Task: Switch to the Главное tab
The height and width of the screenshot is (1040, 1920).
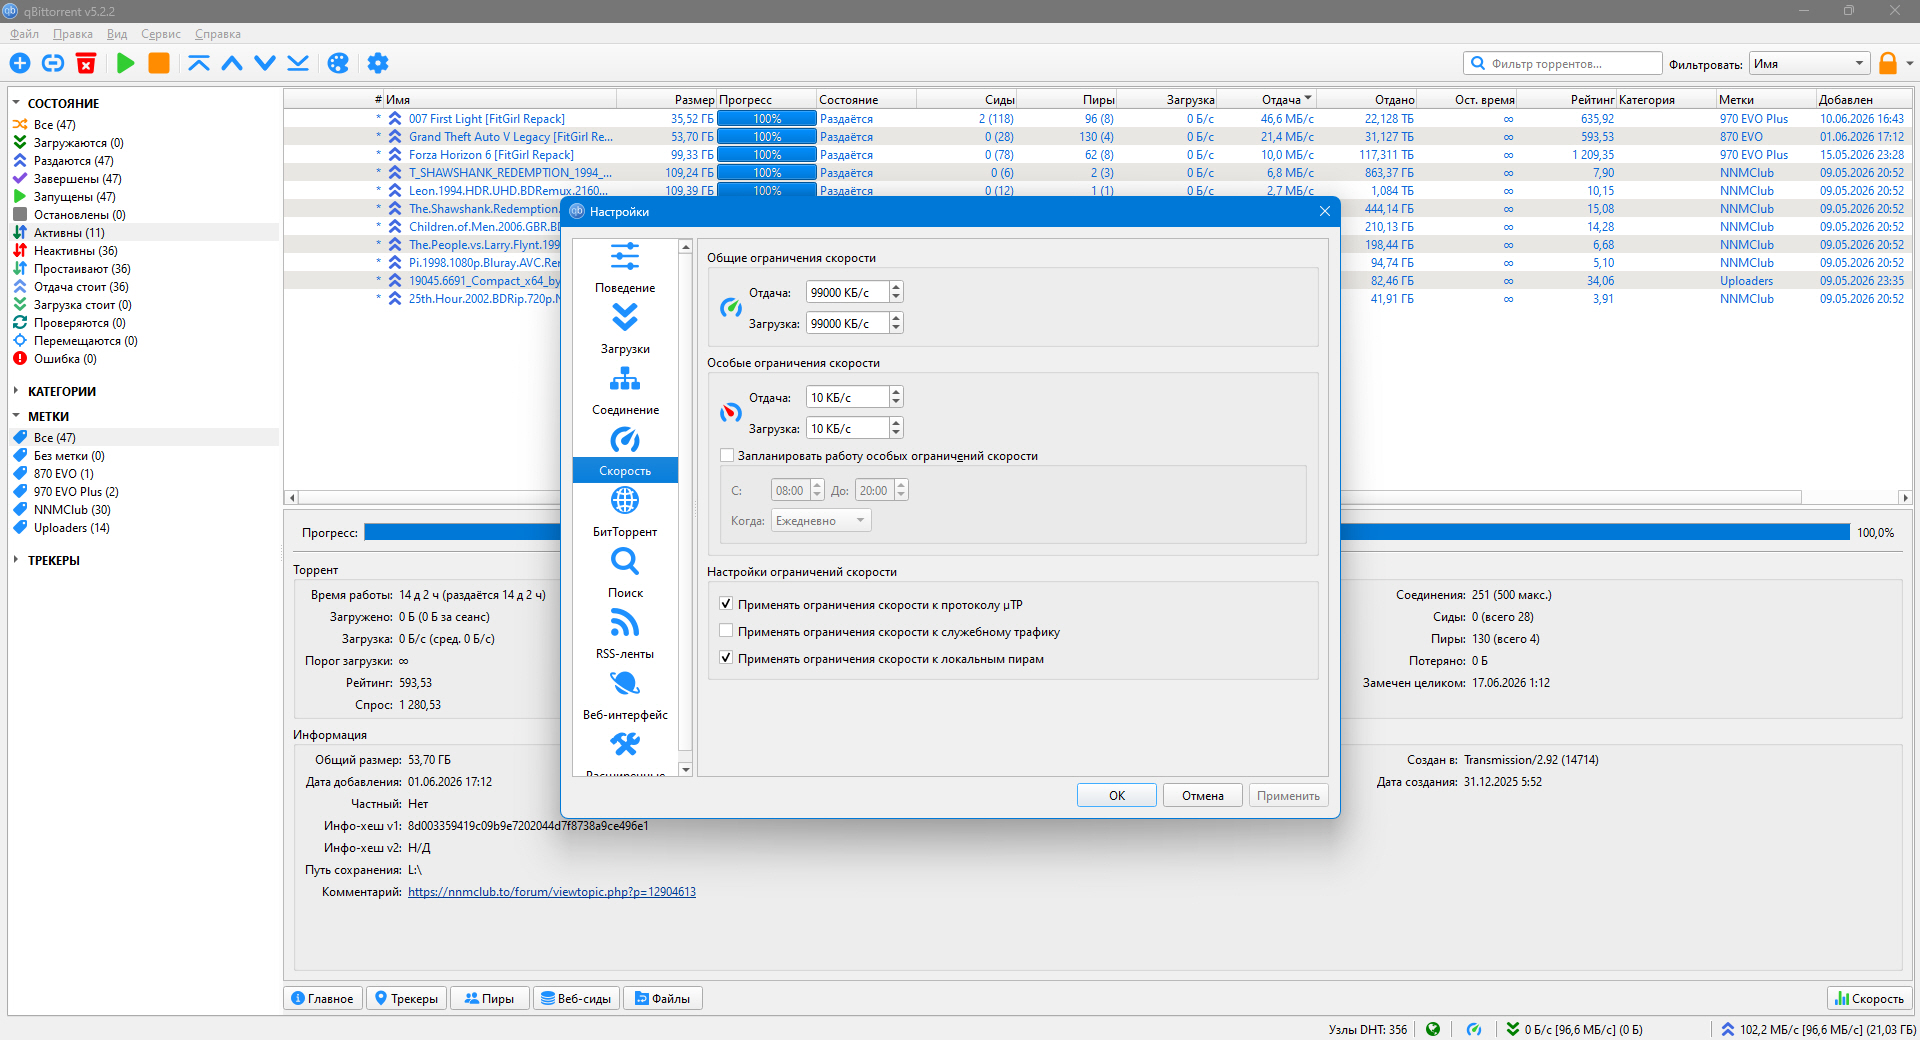Action: point(322,998)
